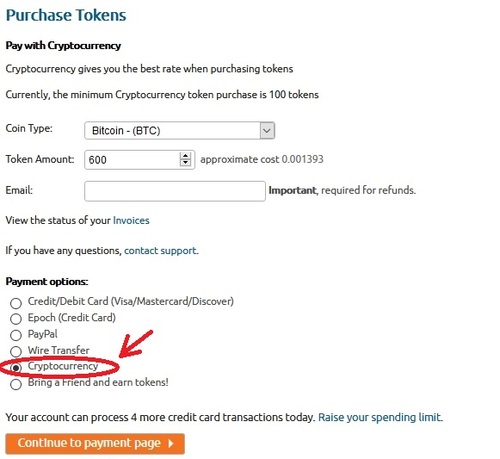Follow the contact support link
This screenshot has height=459, width=500.
pyautogui.click(x=160, y=251)
